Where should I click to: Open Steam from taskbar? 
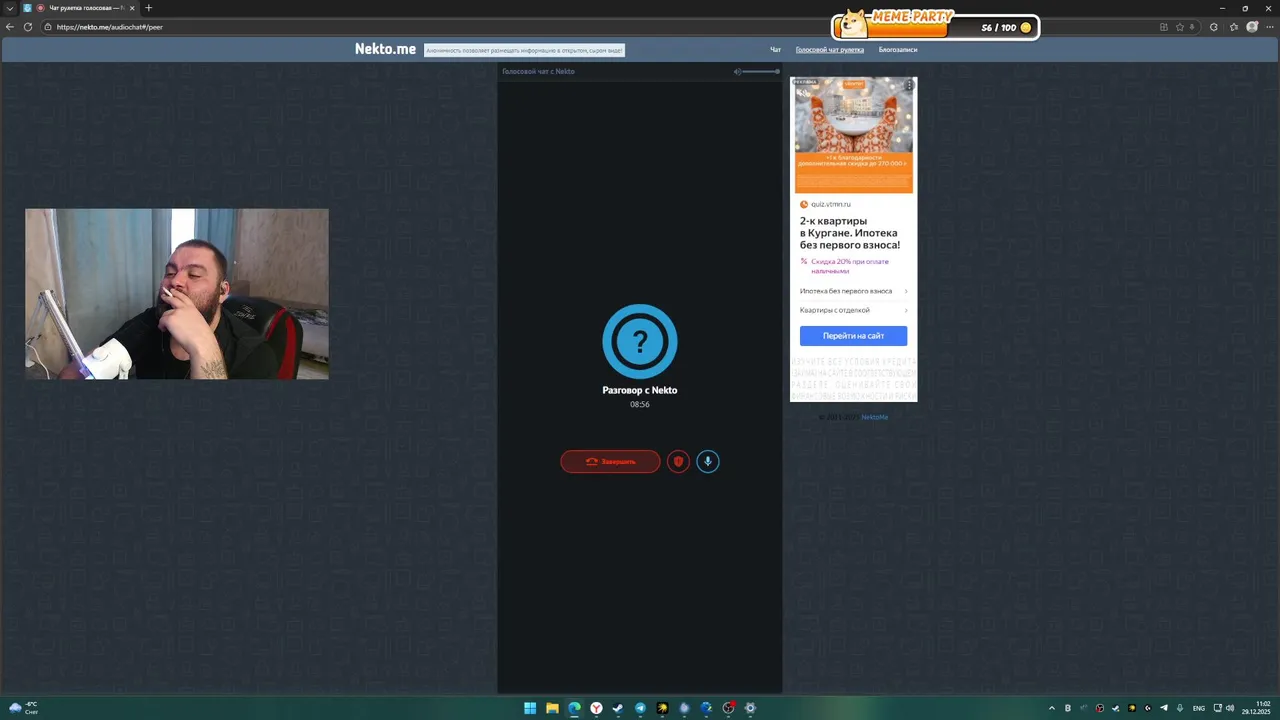point(618,708)
